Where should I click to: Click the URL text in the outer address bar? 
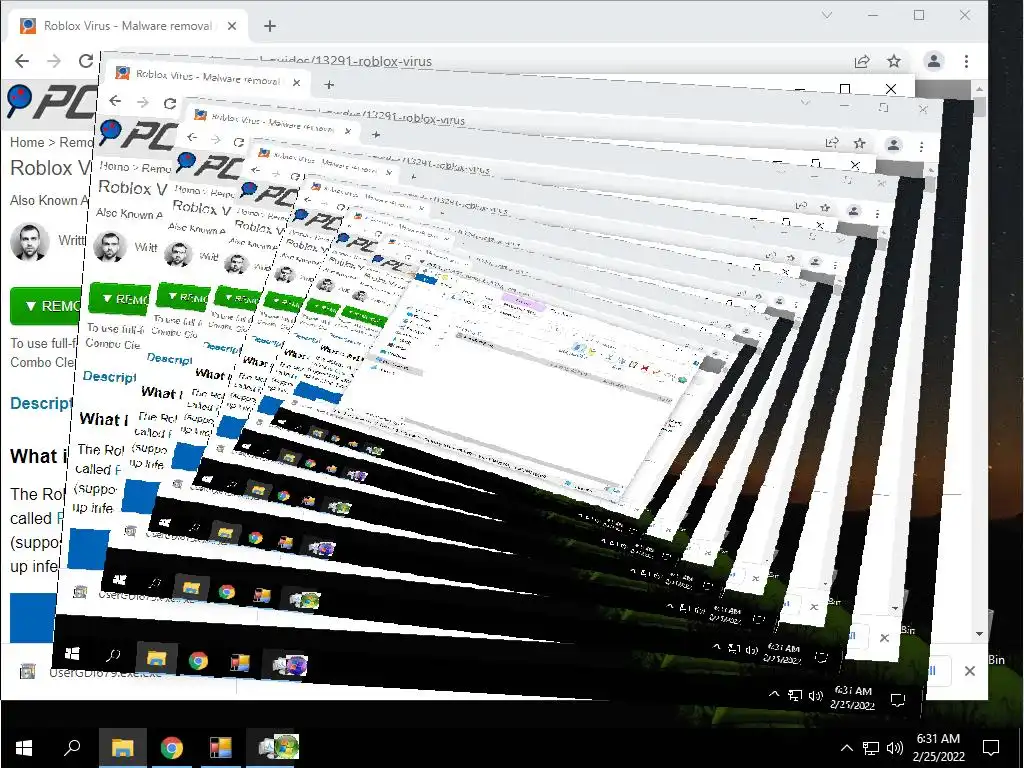click(346, 61)
